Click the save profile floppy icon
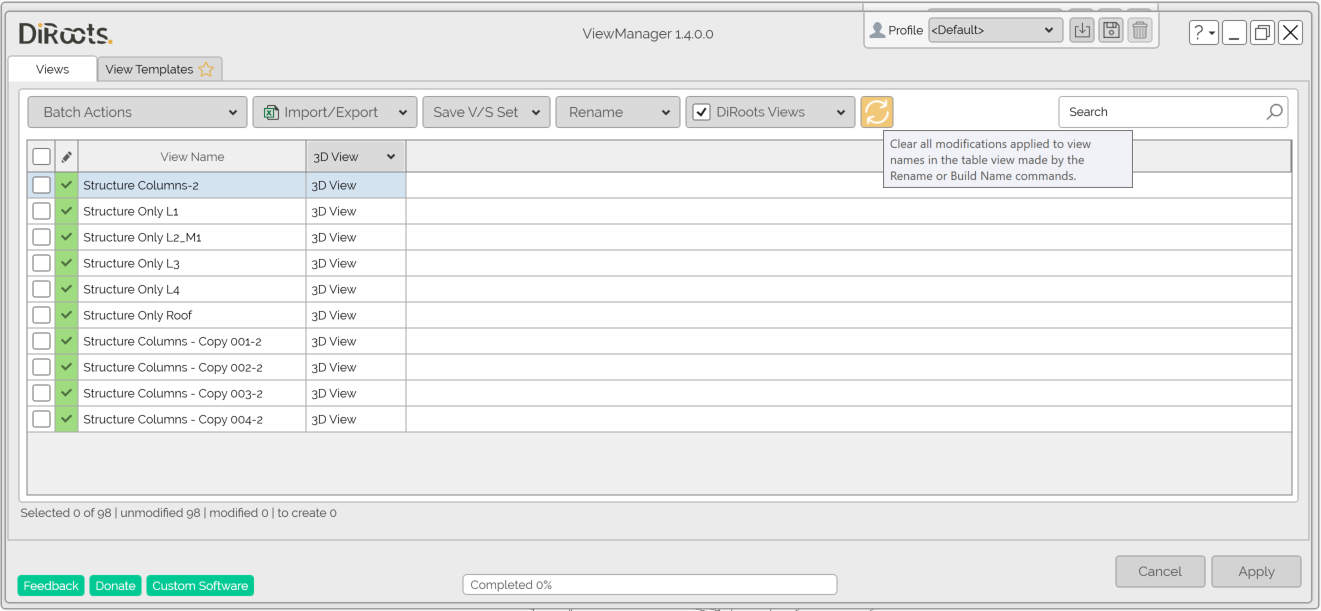The height and width of the screenshot is (611, 1321). (1110, 31)
